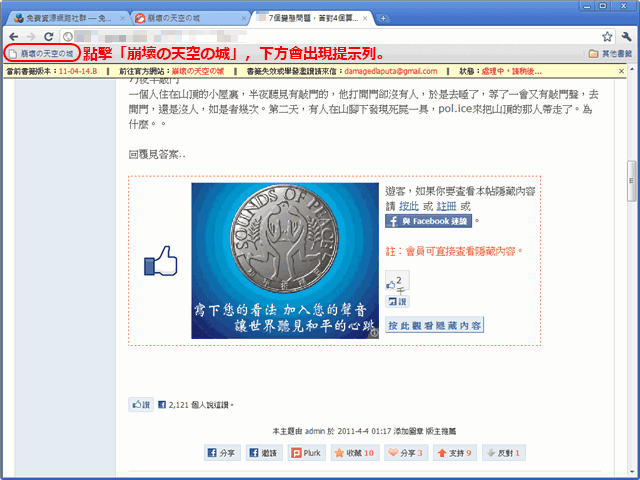Image resolution: width=640 pixels, height=480 pixels.
Task: Share to Plurk button
Action: (x=307, y=453)
